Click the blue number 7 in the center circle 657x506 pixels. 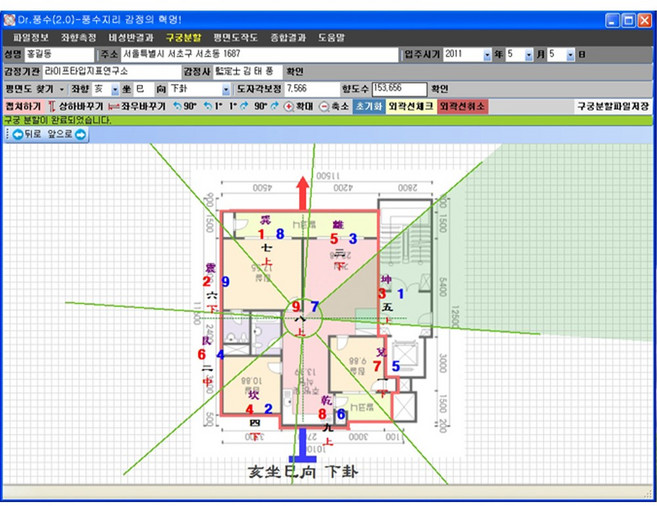[315, 307]
